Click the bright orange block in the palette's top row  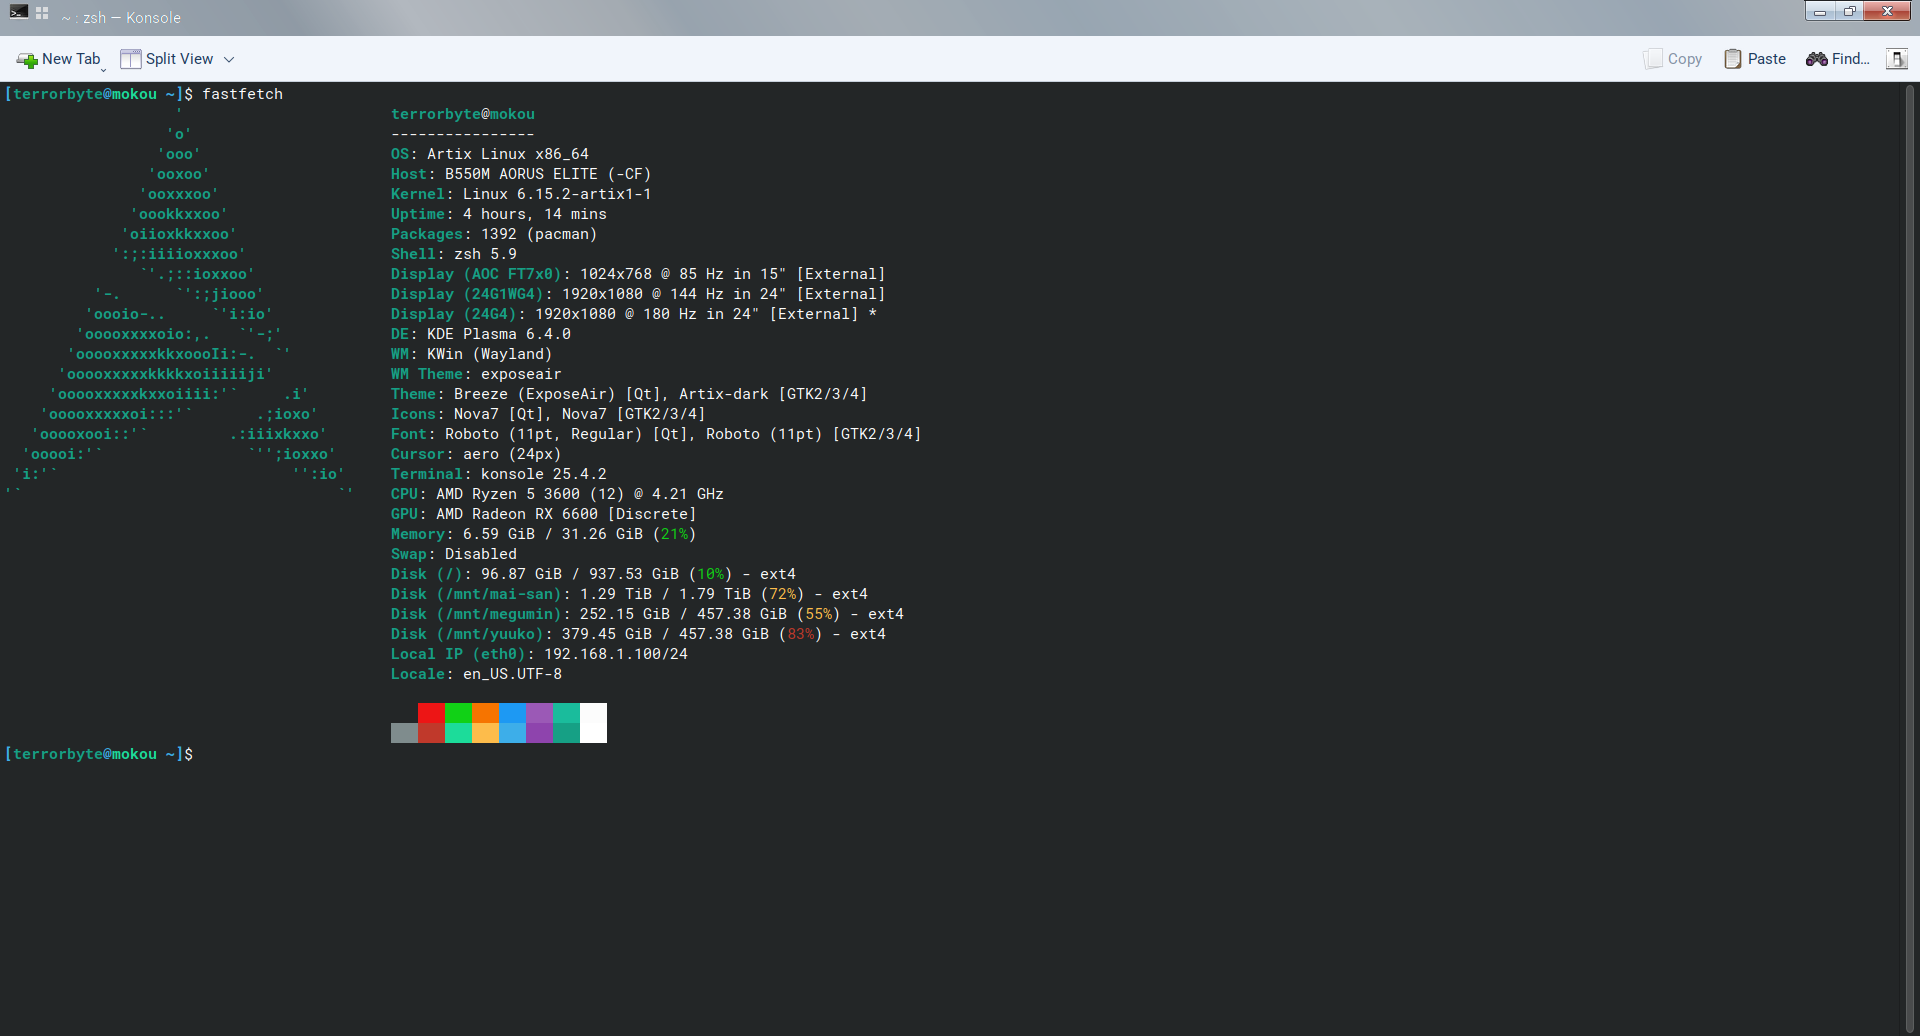[485, 713]
